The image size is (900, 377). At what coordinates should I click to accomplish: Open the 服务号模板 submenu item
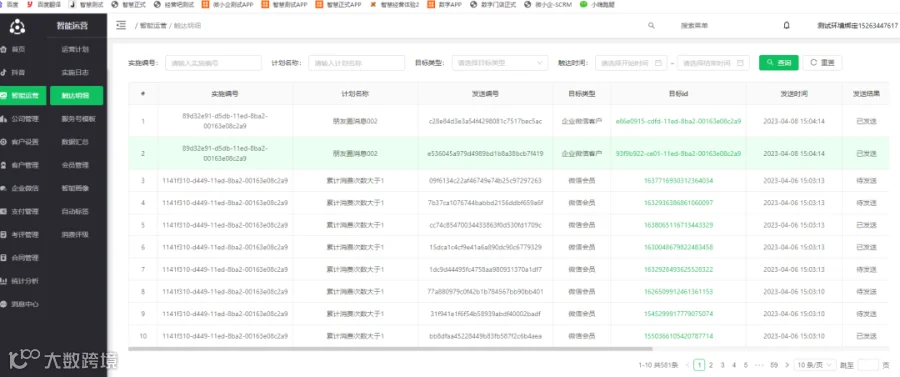pos(79,119)
